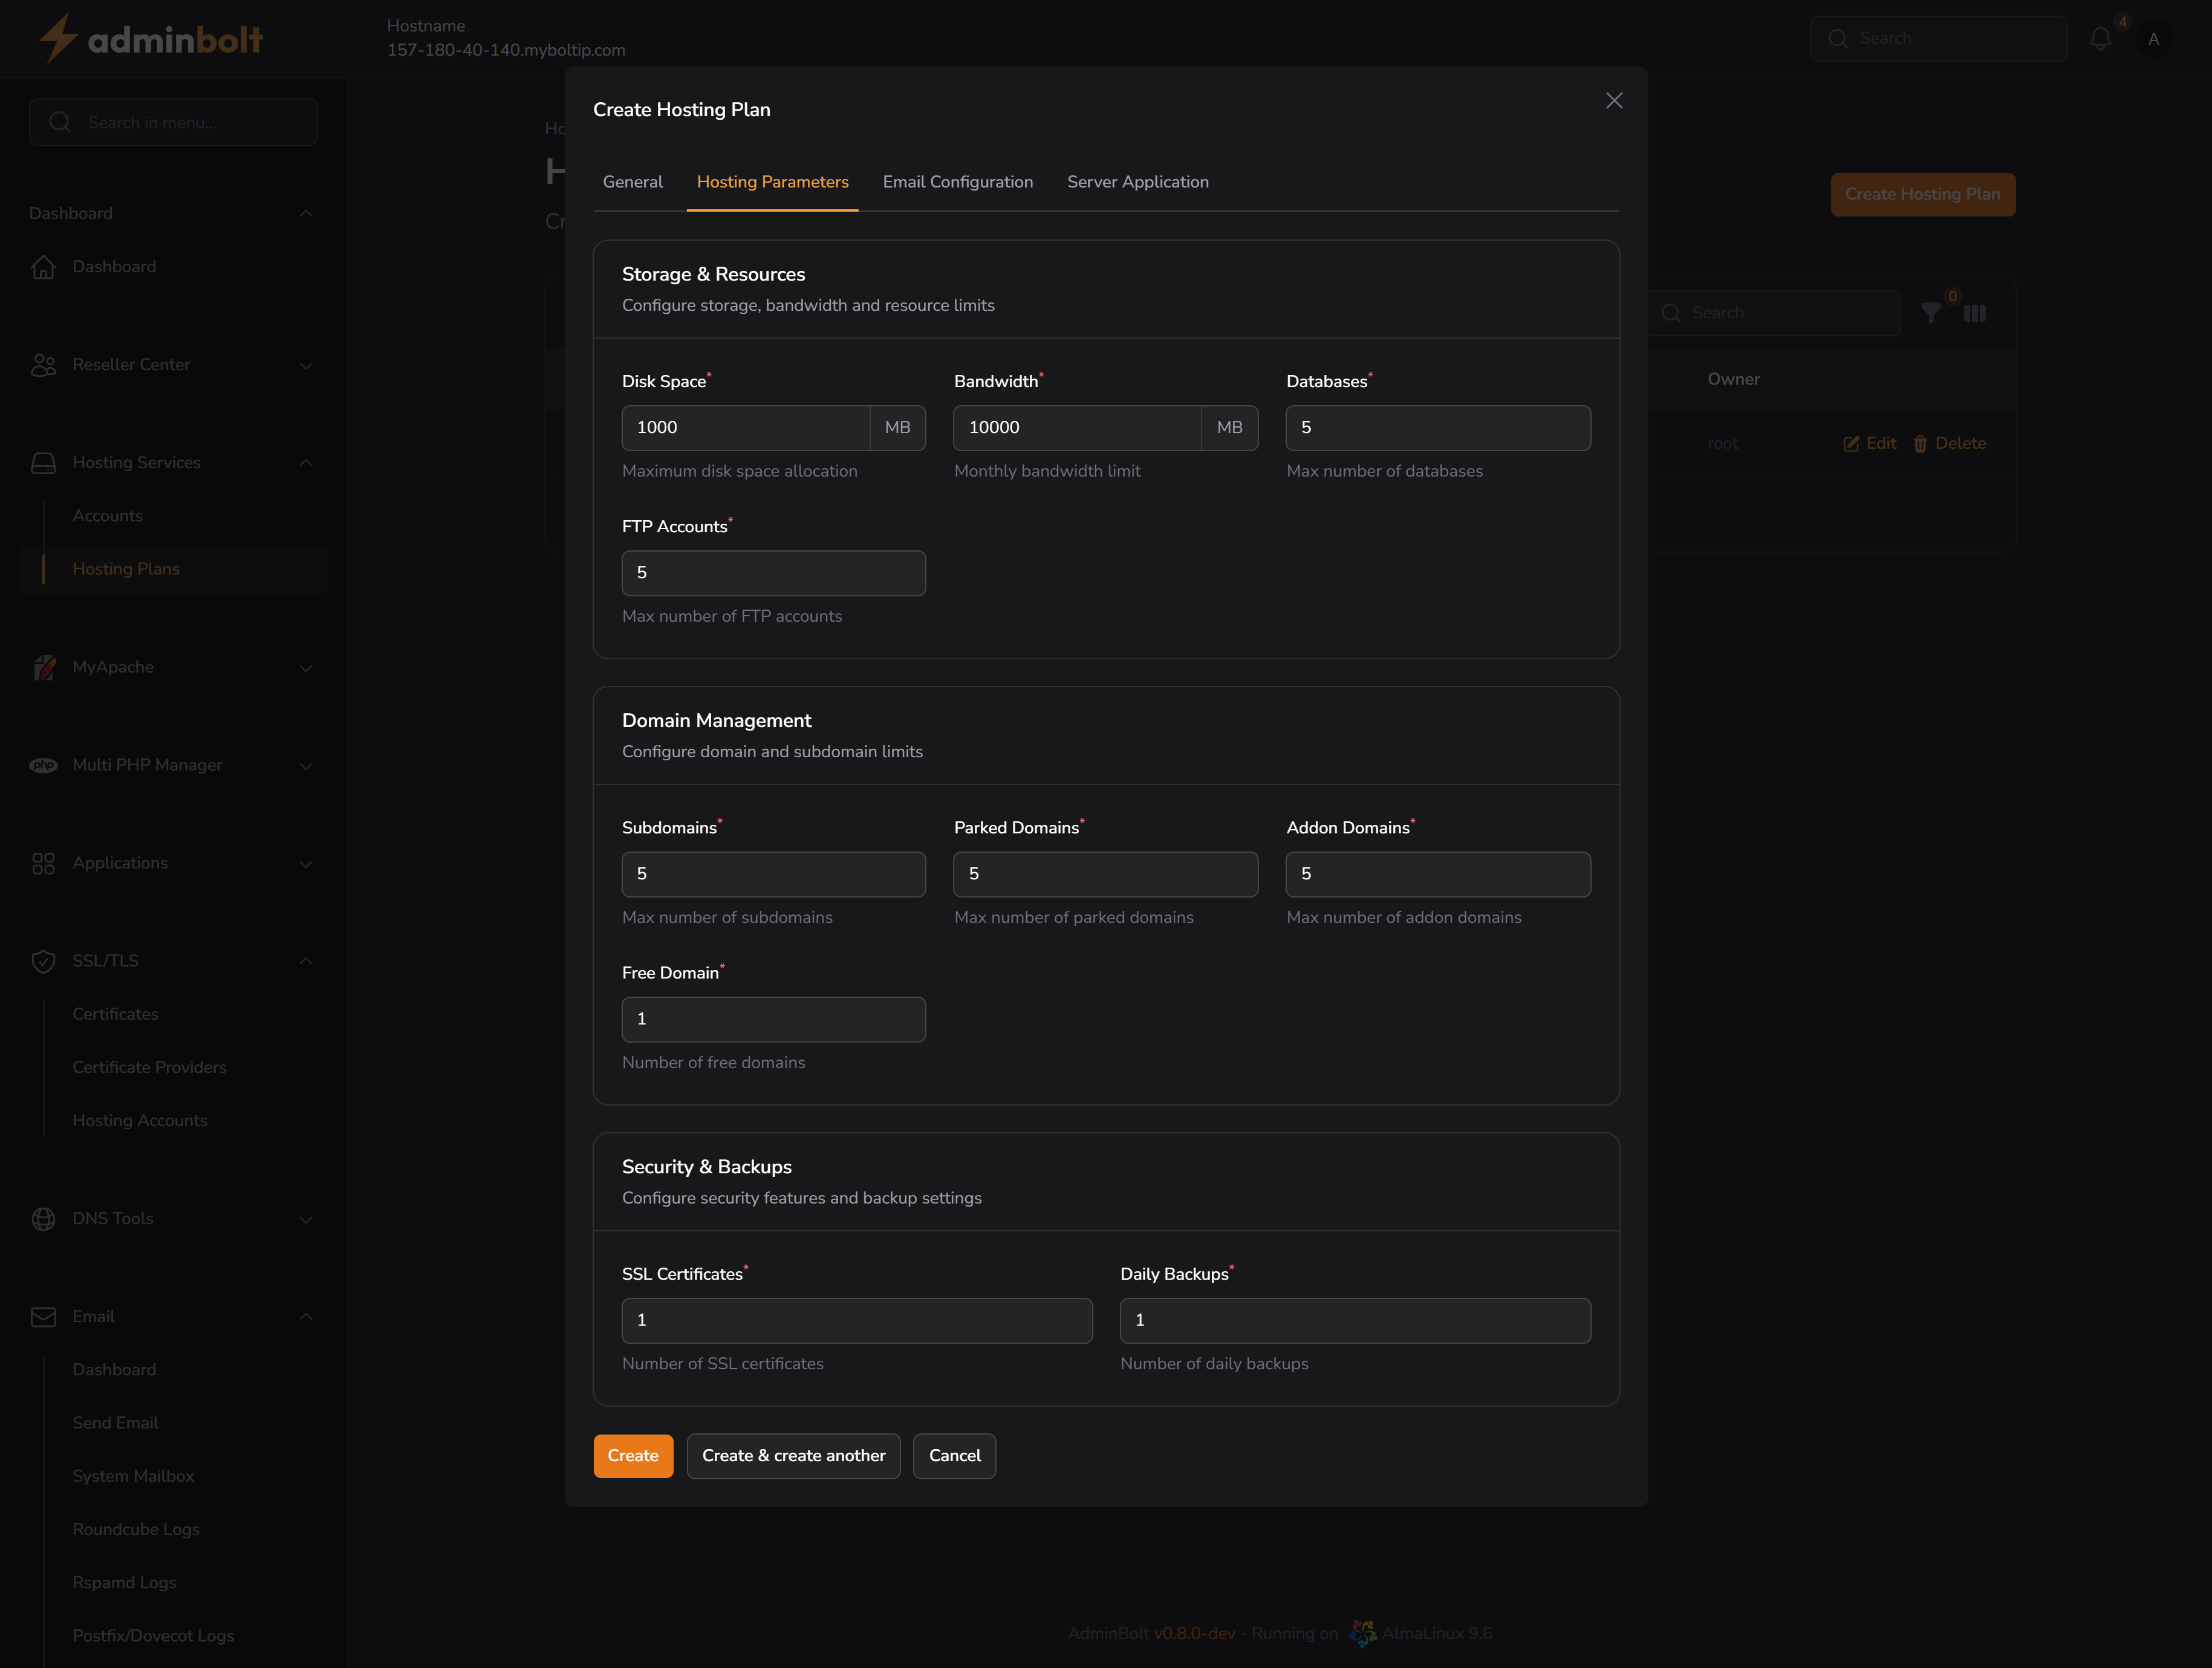Cancel the Create Hosting Plan dialog
This screenshot has width=2212, height=1668.
(x=954, y=1455)
